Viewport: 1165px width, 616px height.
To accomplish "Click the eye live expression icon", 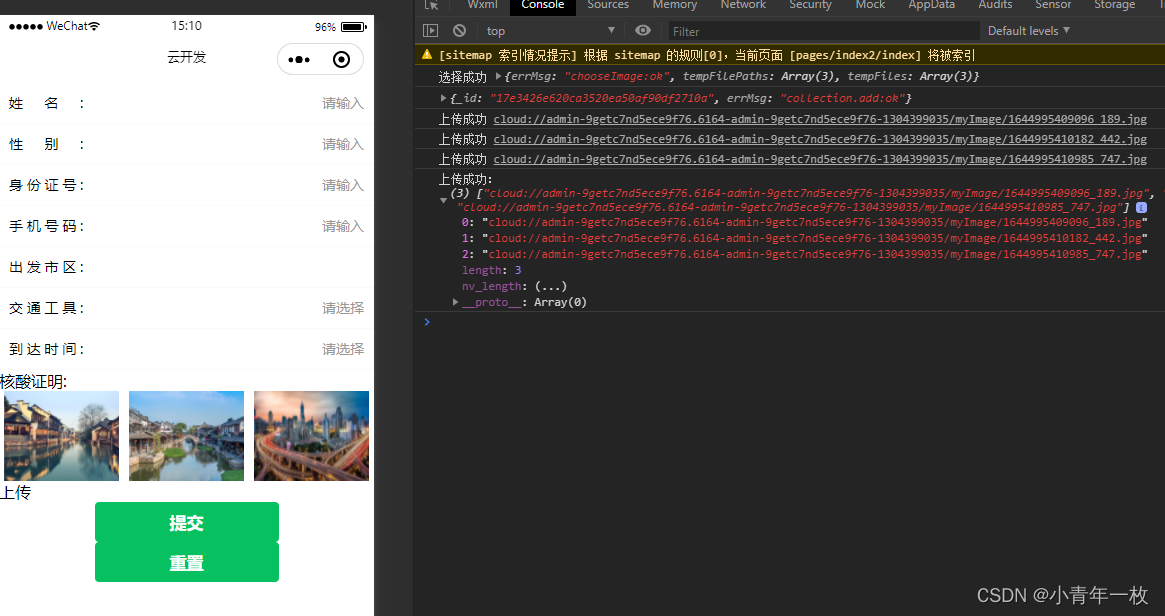I will click(643, 31).
